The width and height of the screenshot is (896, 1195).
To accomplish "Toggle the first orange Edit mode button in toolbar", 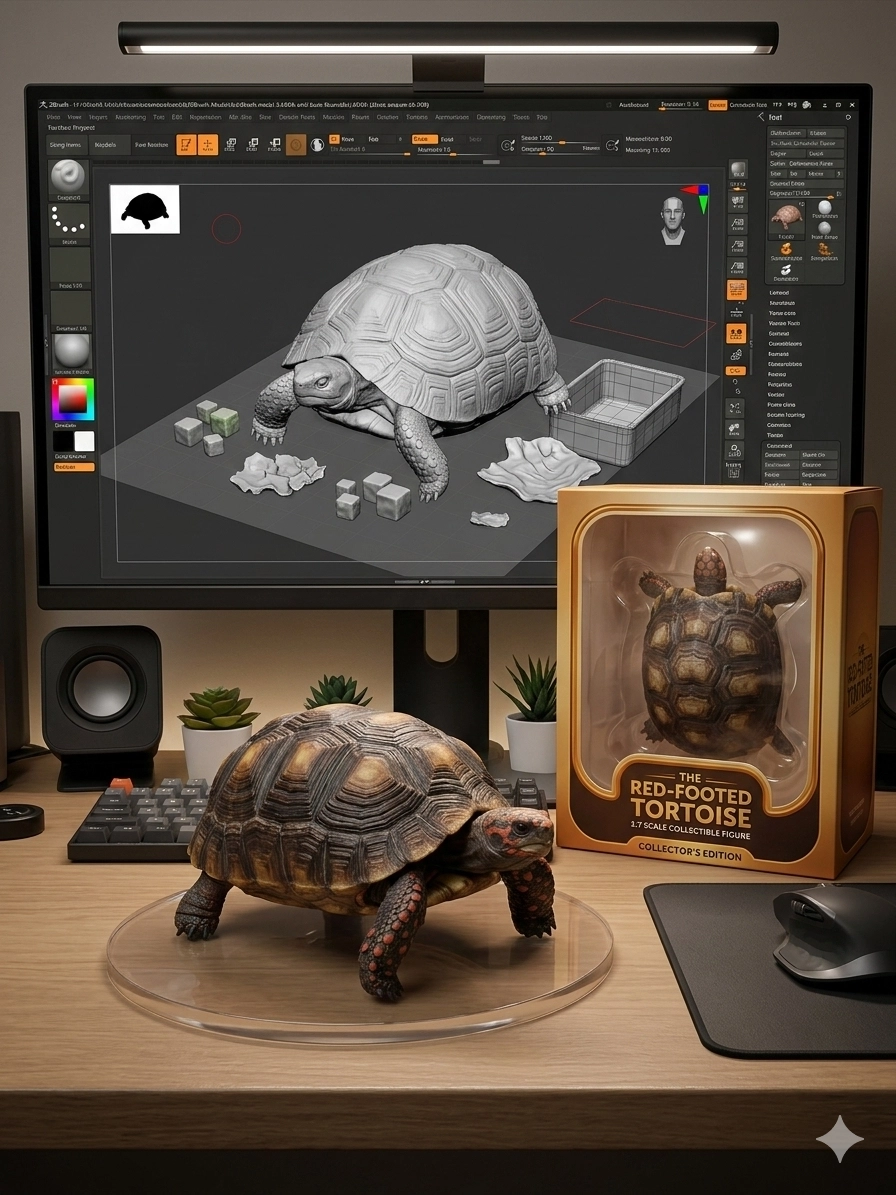I will [x=186, y=145].
